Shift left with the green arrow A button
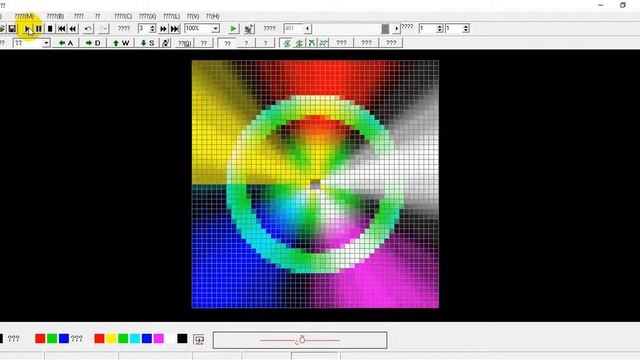Viewport: 640px width, 360px height. 66,43
